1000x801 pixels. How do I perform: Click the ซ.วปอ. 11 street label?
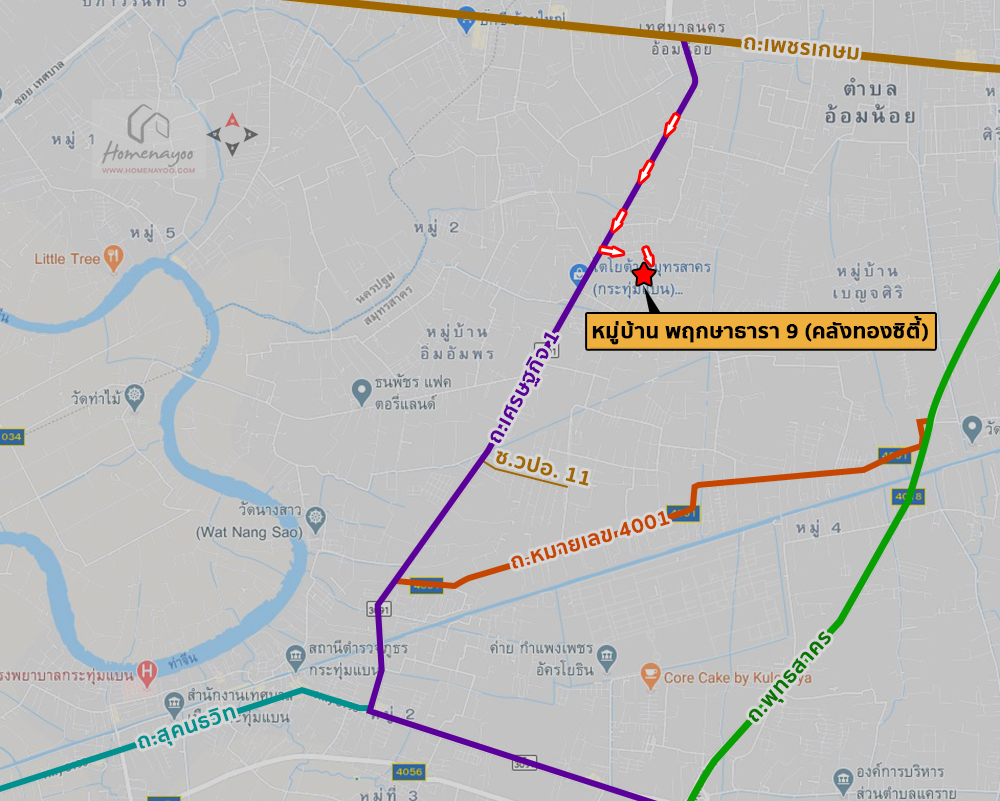tap(543, 467)
